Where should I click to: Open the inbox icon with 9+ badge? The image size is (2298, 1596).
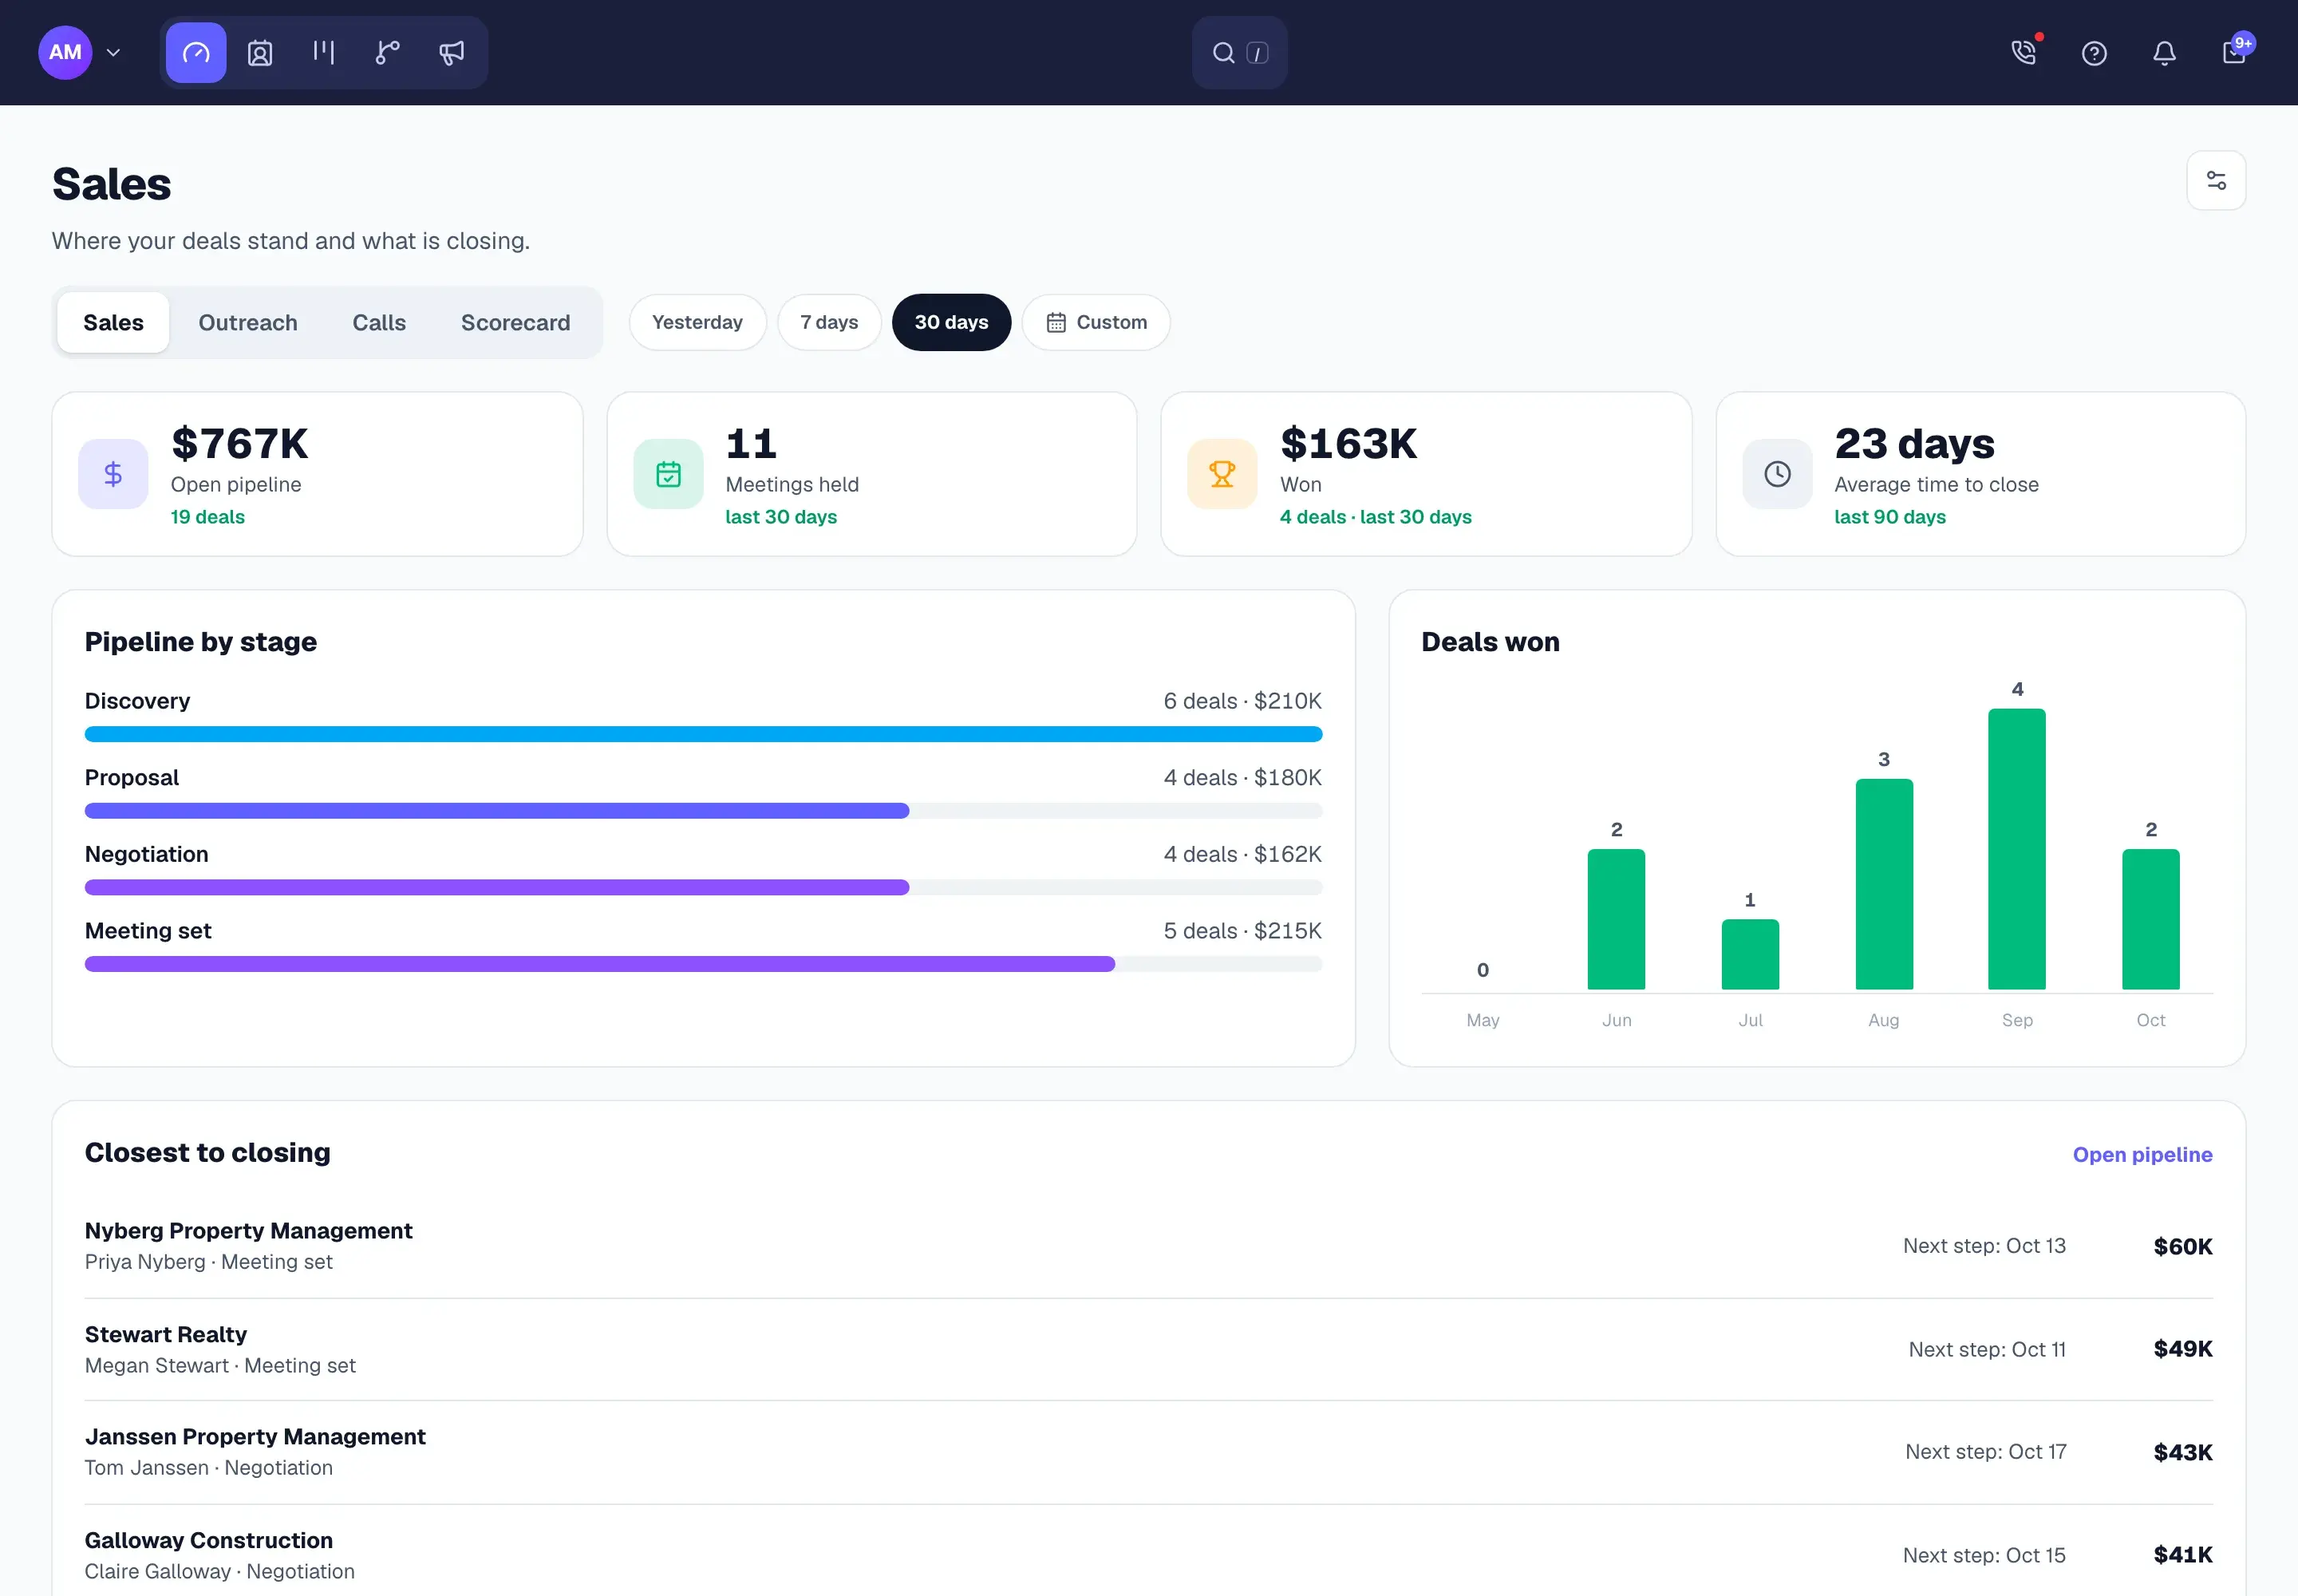coord(2234,53)
